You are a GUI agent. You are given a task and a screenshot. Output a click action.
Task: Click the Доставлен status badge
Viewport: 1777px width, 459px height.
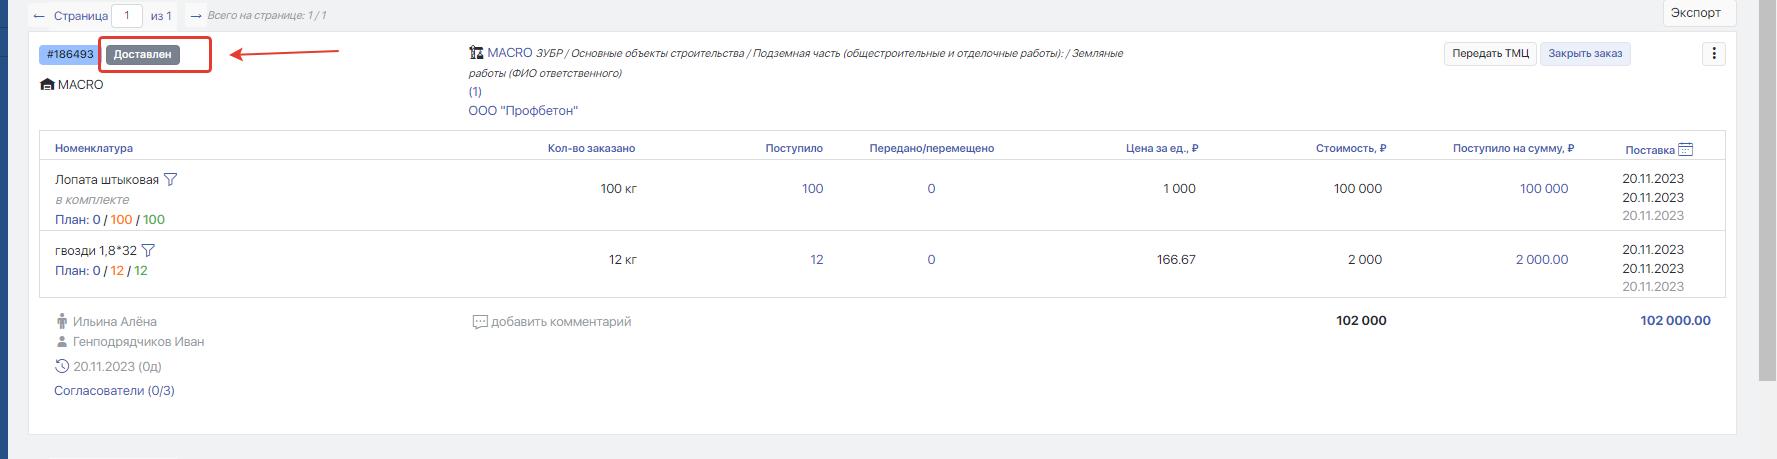point(142,55)
